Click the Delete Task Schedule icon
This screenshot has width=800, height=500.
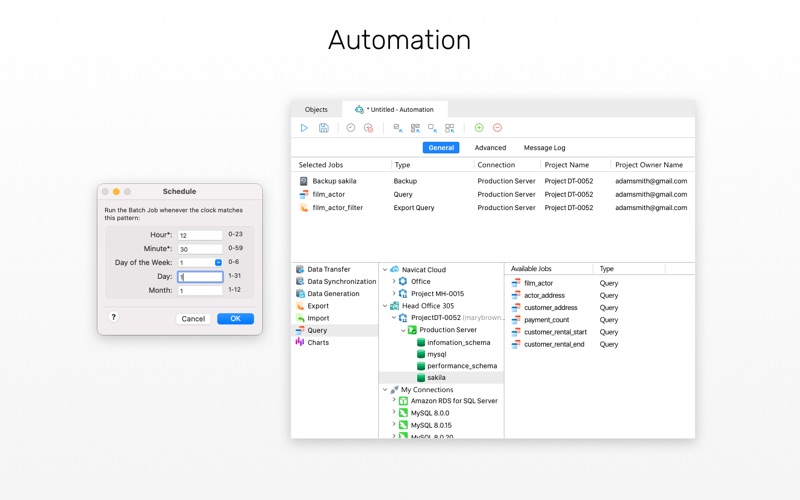[368, 128]
